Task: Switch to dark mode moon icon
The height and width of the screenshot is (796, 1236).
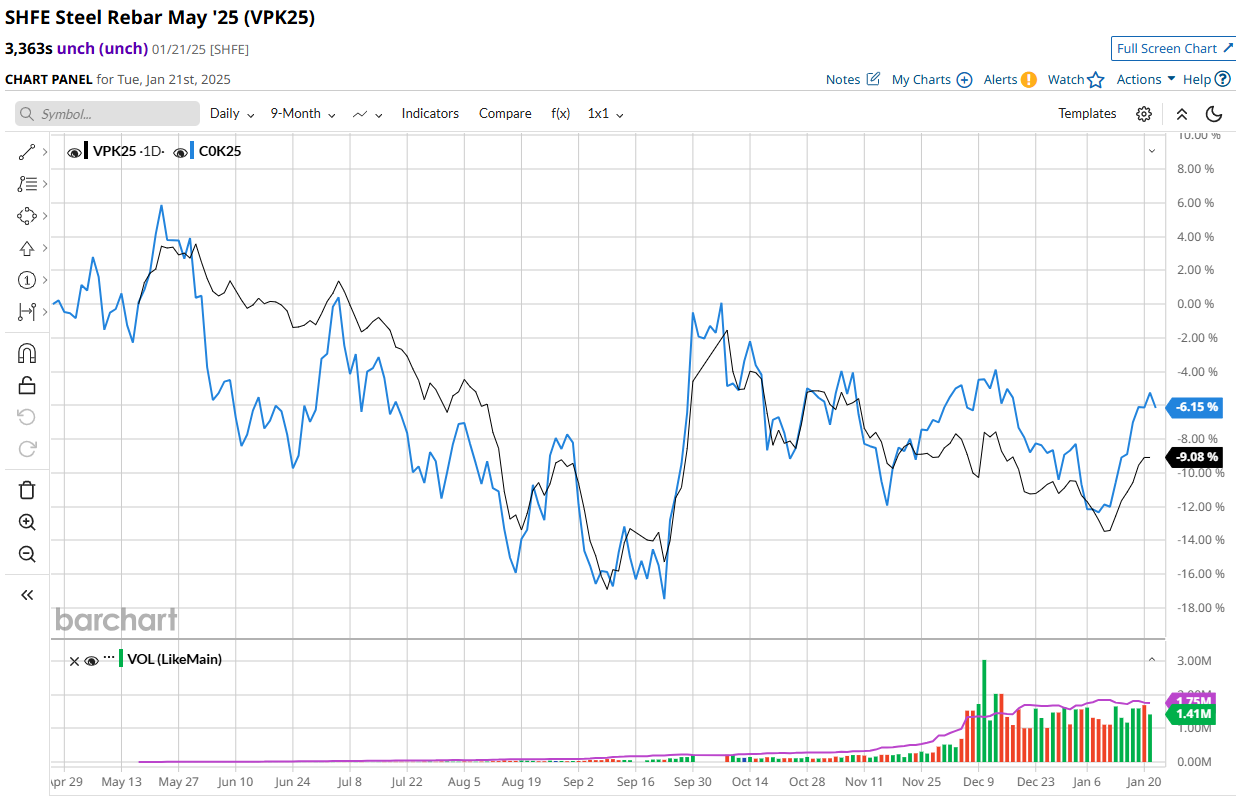Action: 1214,114
